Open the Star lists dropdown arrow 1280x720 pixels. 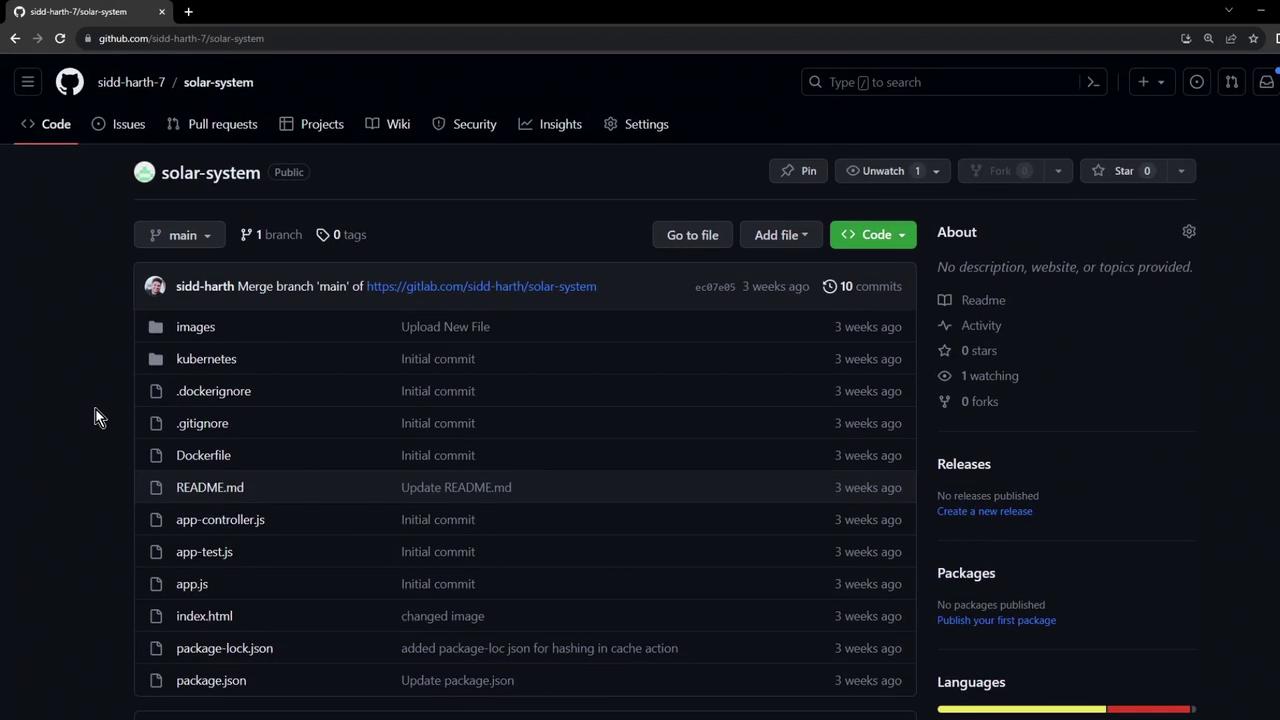tap(1181, 171)
